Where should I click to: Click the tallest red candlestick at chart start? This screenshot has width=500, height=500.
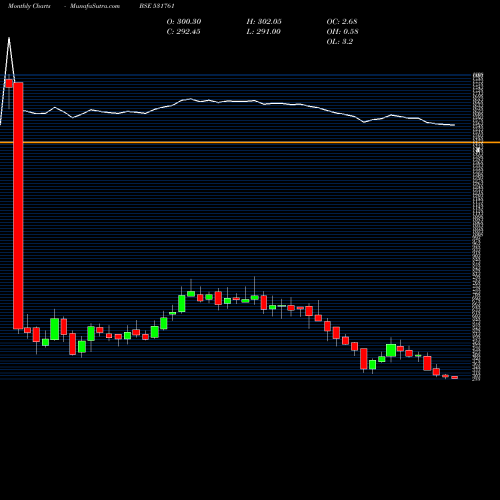click(18, 205)
